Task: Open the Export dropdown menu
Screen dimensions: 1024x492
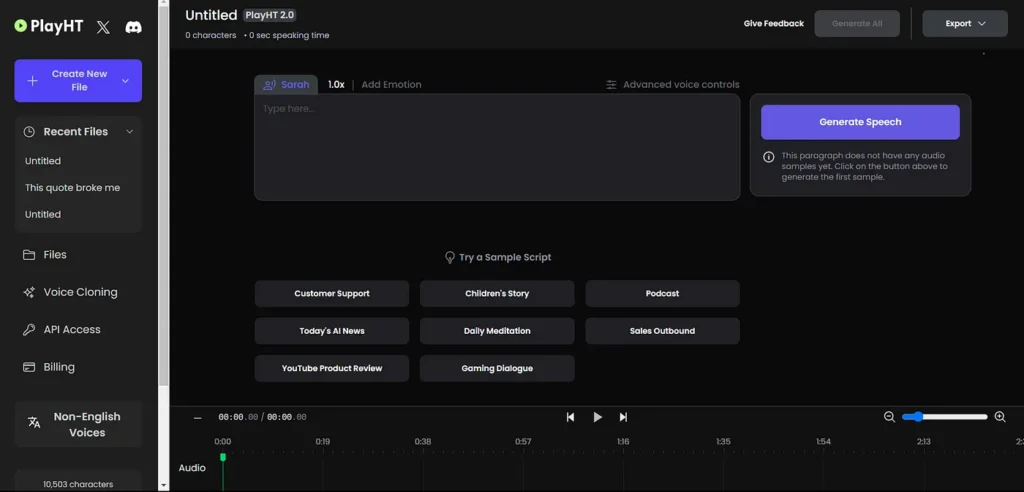Action: (965, 24)
